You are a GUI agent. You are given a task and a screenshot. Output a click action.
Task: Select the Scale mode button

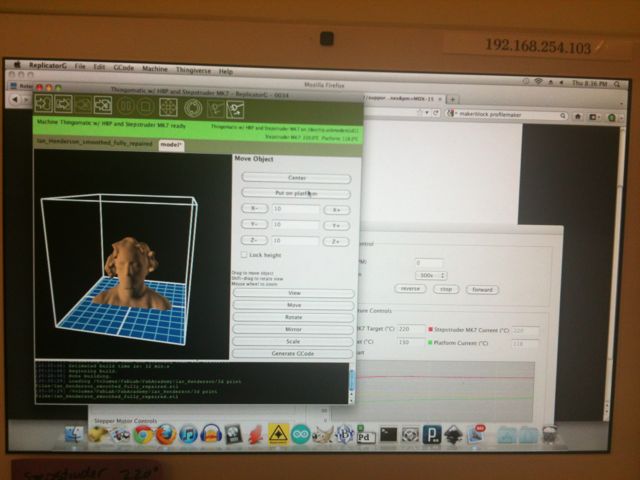pyautogui.click(x=293, y=341)
